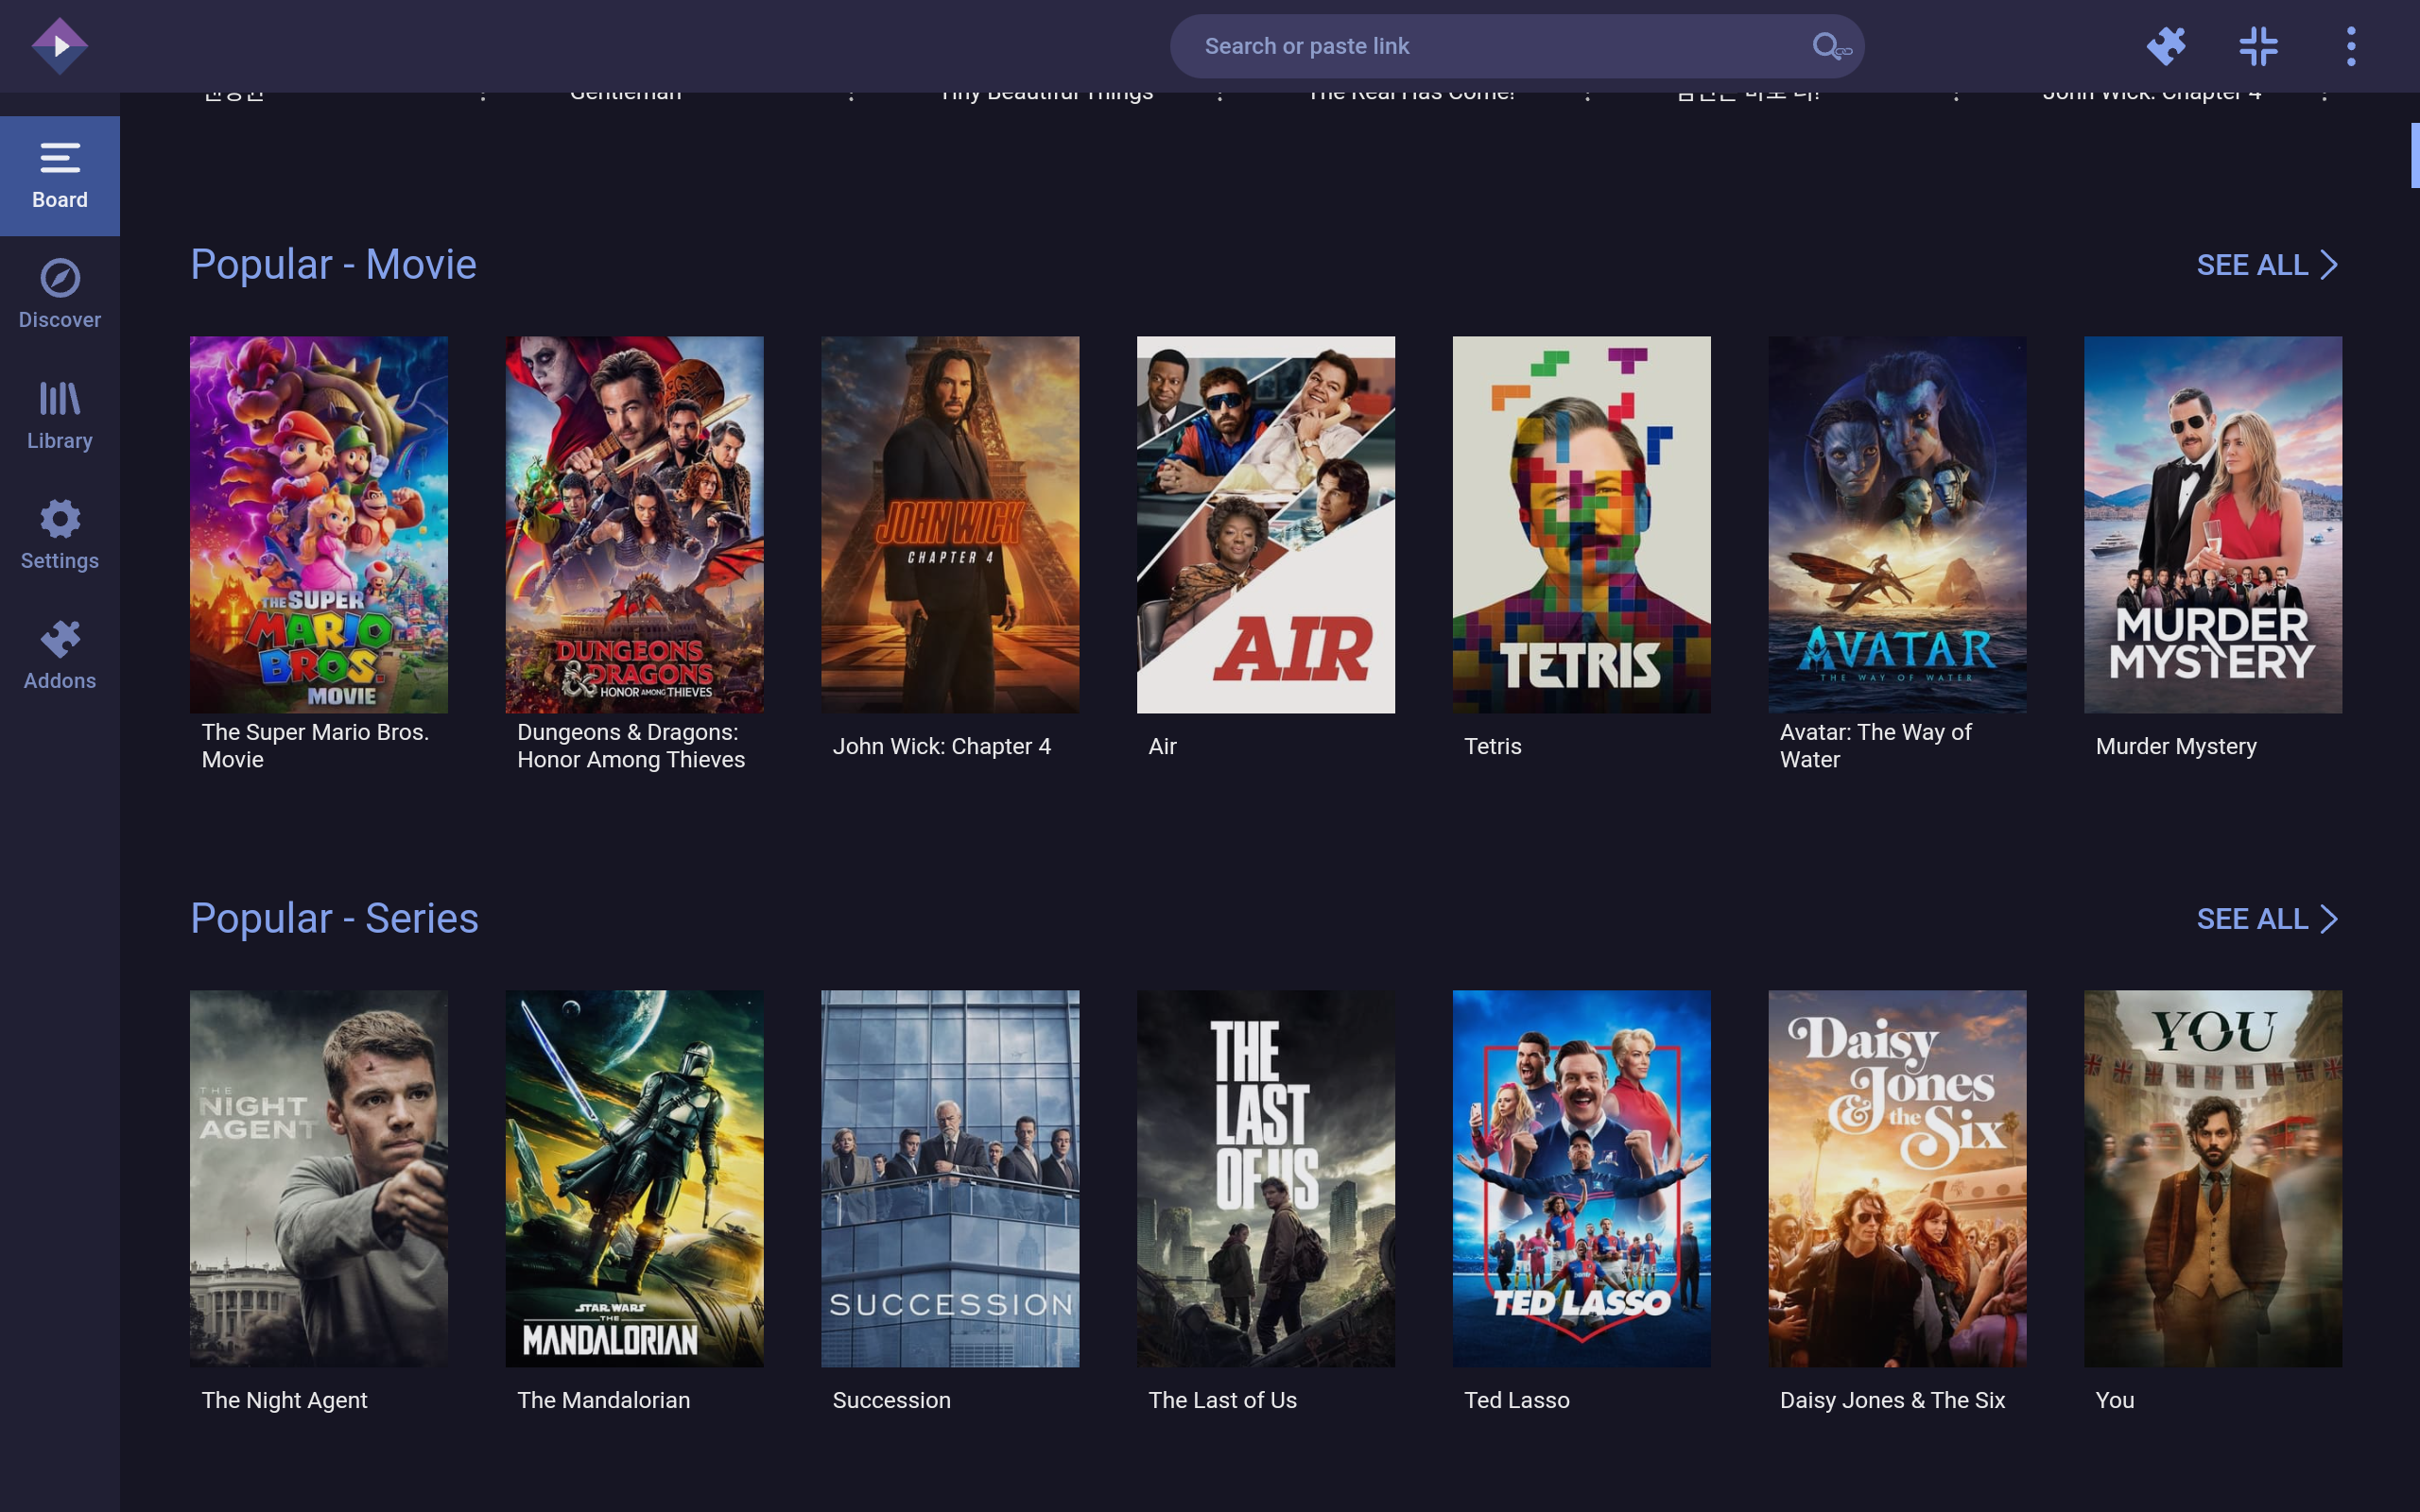Open Library from the sidebar
The height and width of the screenshot is (1512, 2420).
[60, 416]
